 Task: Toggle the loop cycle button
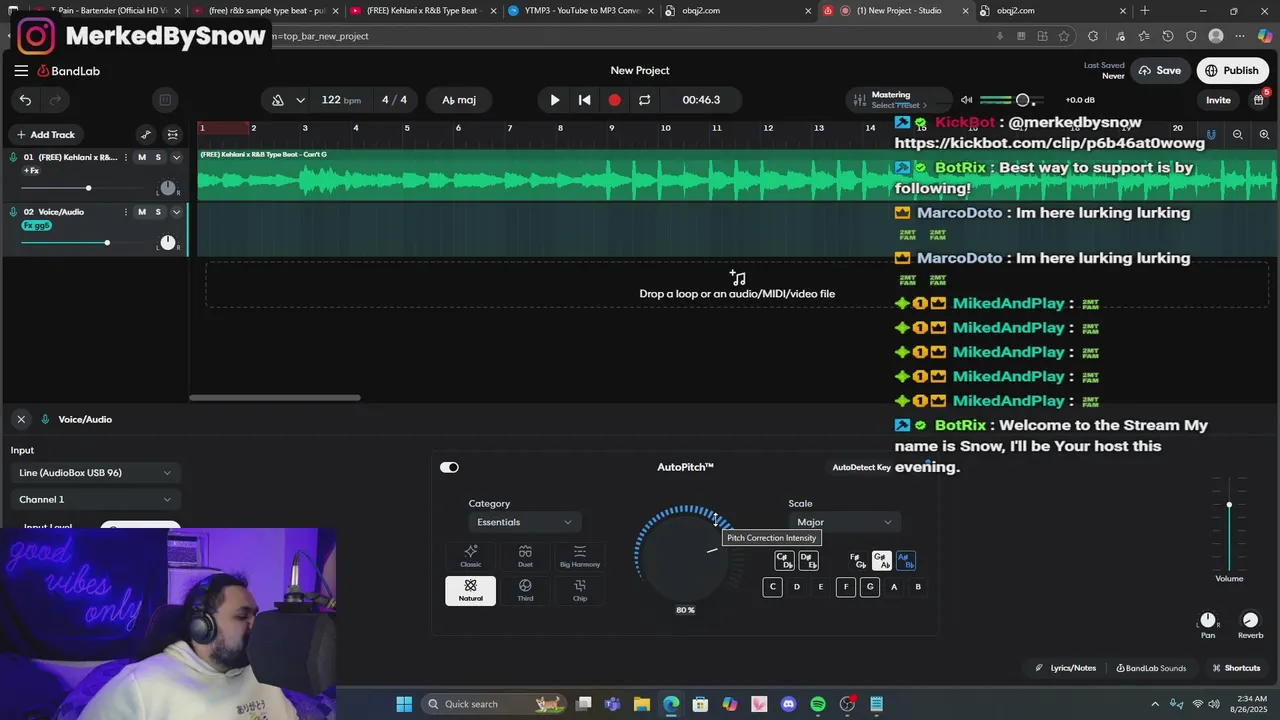[x=645, y=100]
